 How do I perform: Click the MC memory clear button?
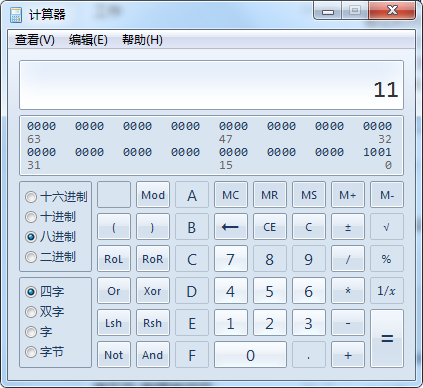coord(231,195)
